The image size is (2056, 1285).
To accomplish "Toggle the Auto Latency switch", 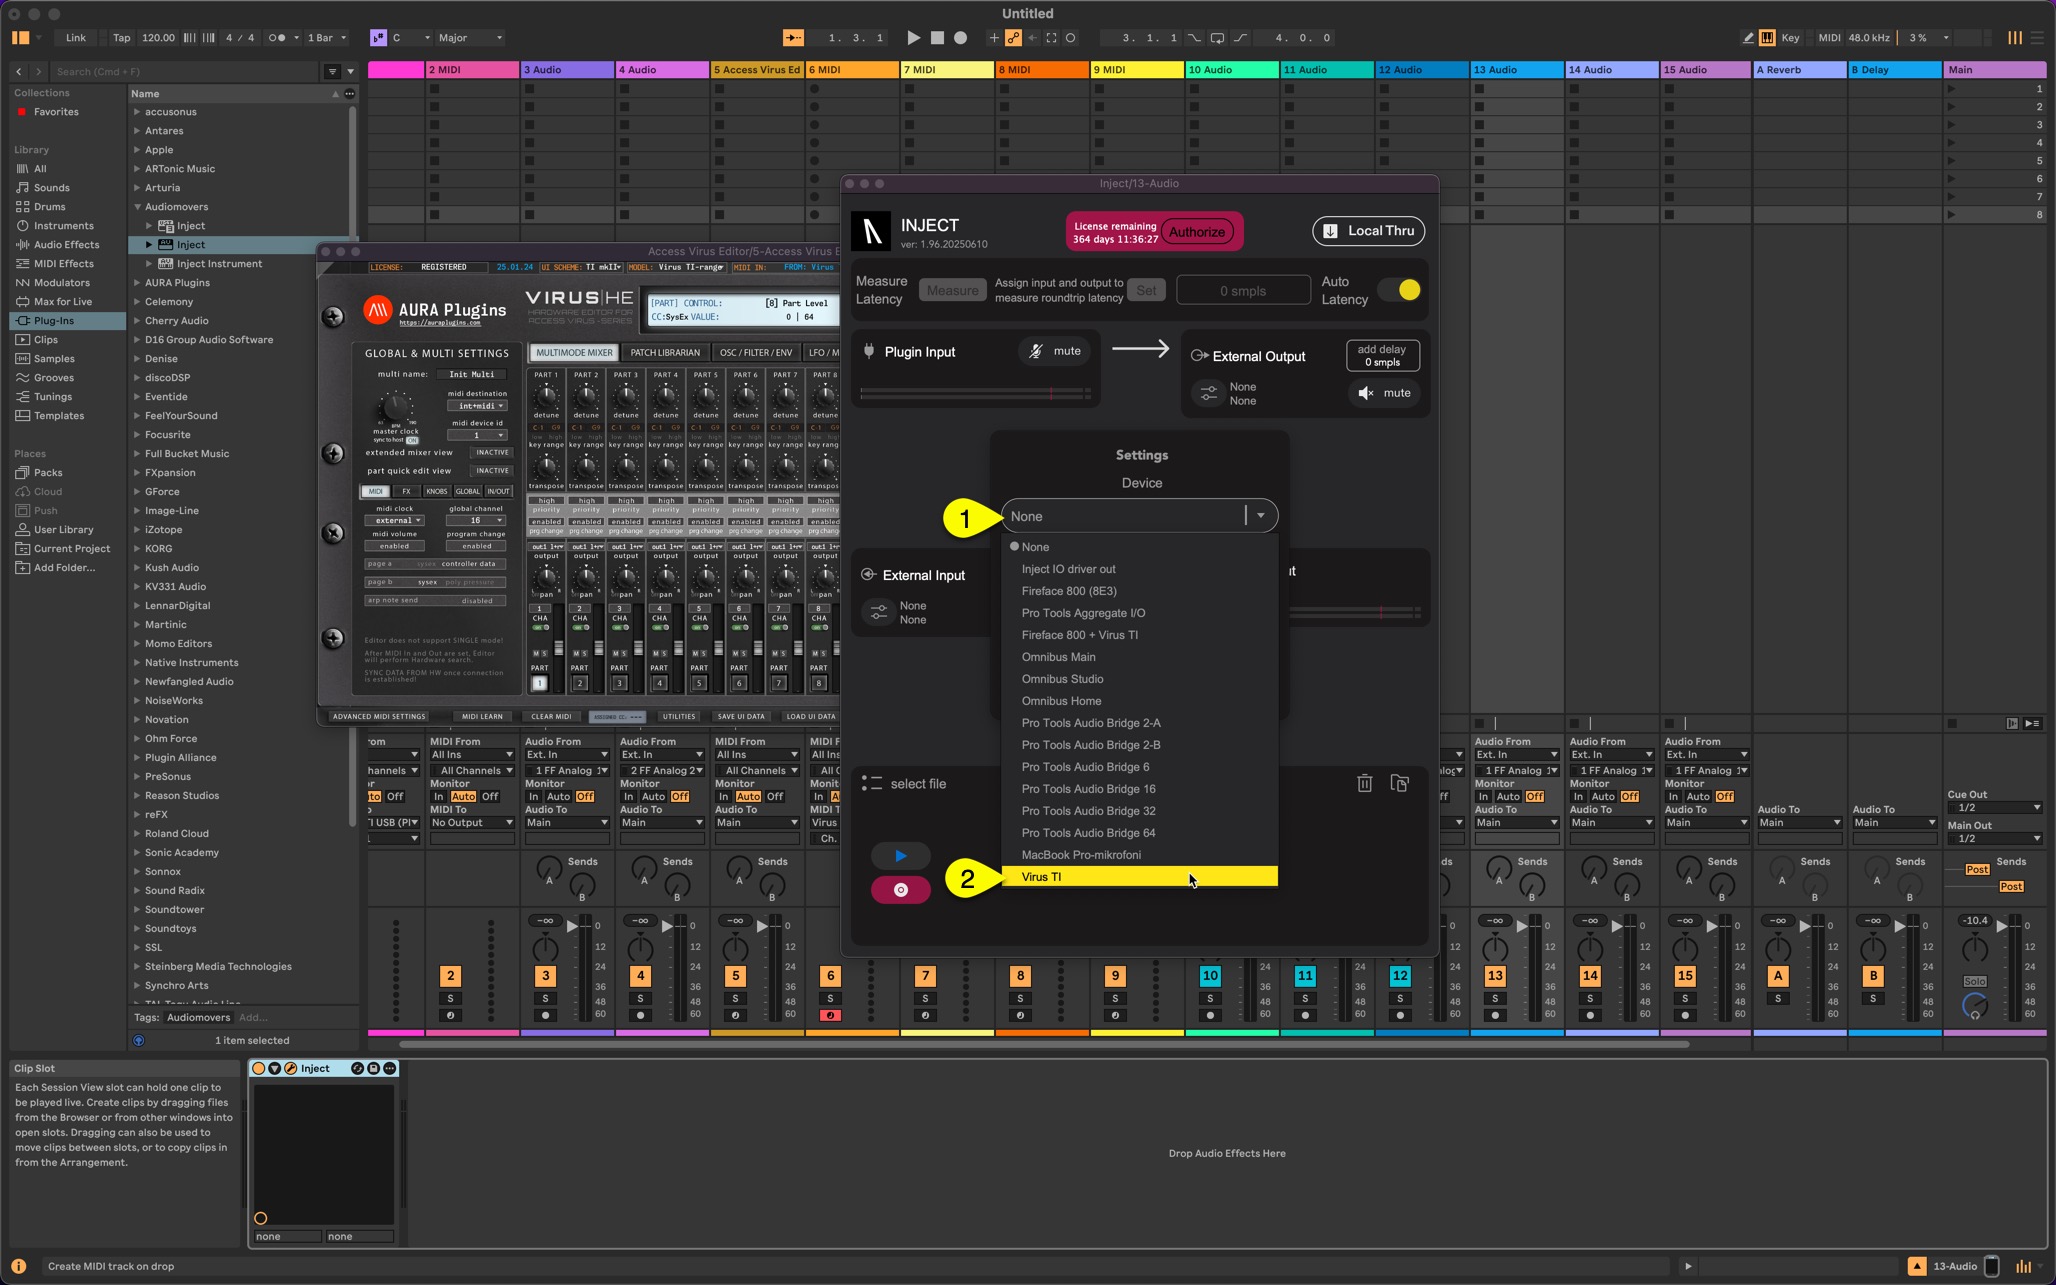I will (1399, 290).
